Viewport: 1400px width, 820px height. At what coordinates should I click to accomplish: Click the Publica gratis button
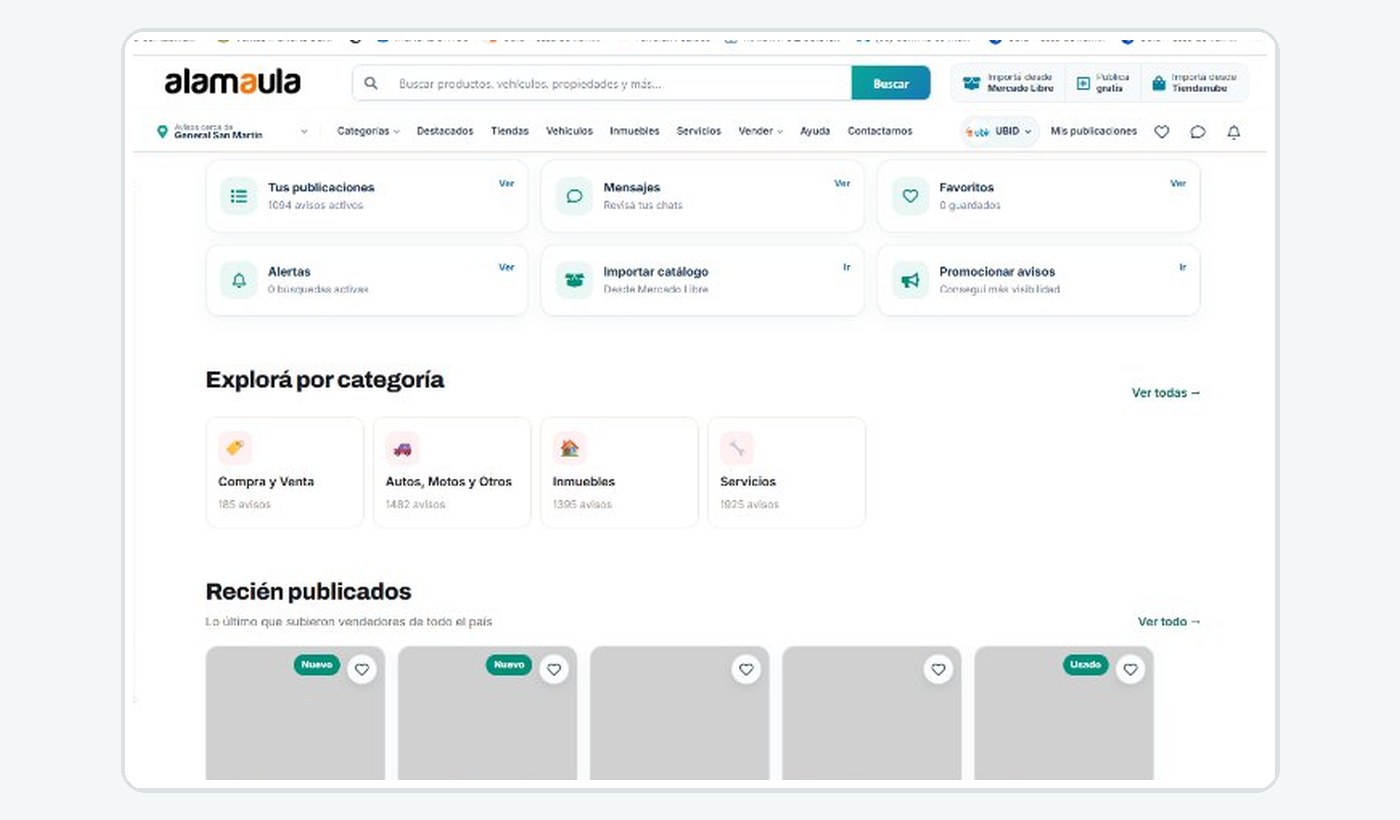coord(1103,83)
